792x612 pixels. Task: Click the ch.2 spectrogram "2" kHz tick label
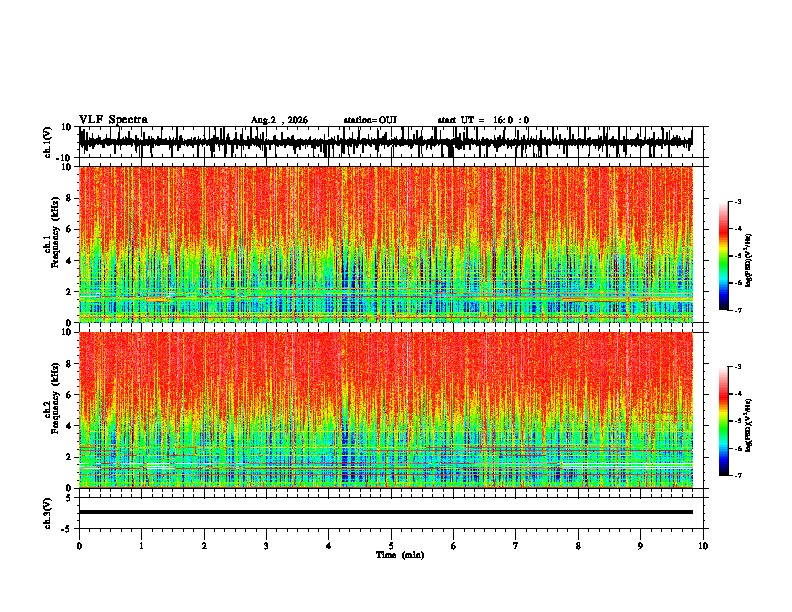tap(69, 457)
